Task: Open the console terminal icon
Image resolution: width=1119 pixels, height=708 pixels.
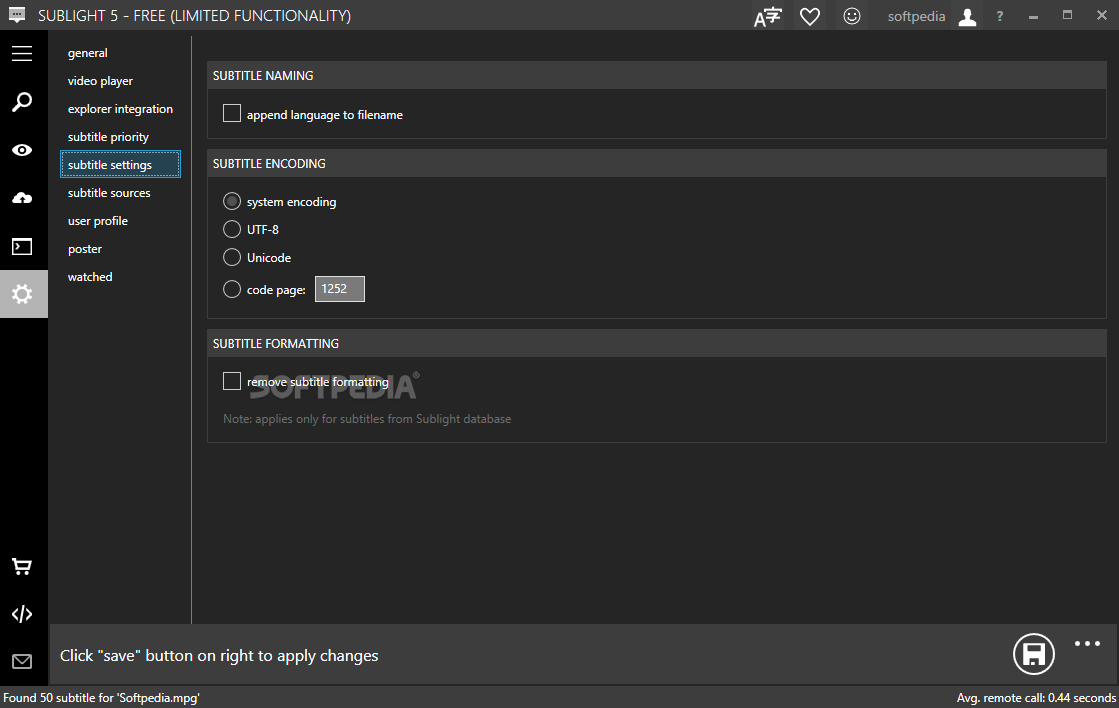Action: click(x=22, y=246)
